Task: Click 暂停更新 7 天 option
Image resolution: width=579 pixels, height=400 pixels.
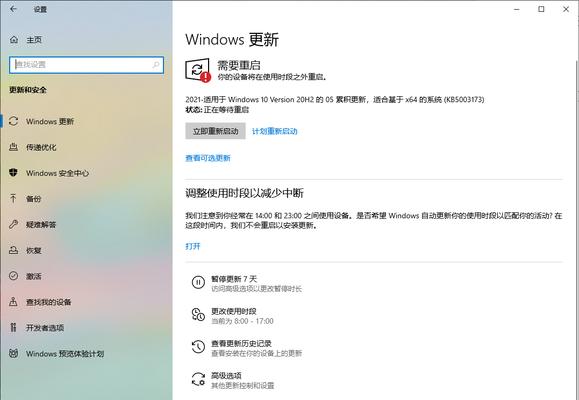Action: [x=247, y=283]
